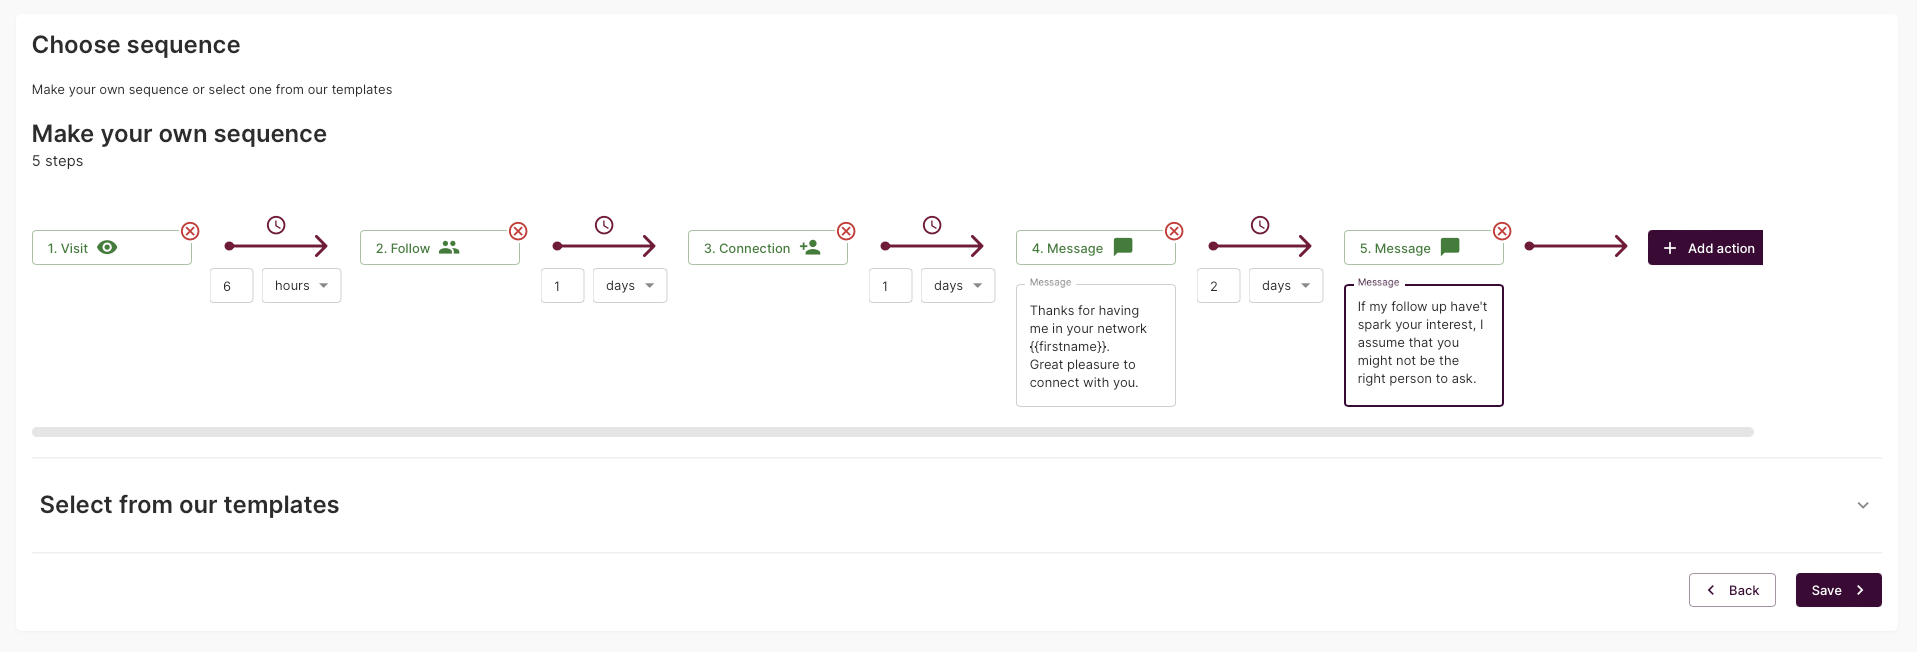Click delay value field showing 6
1917x652 pixels.
pos(231,286)
